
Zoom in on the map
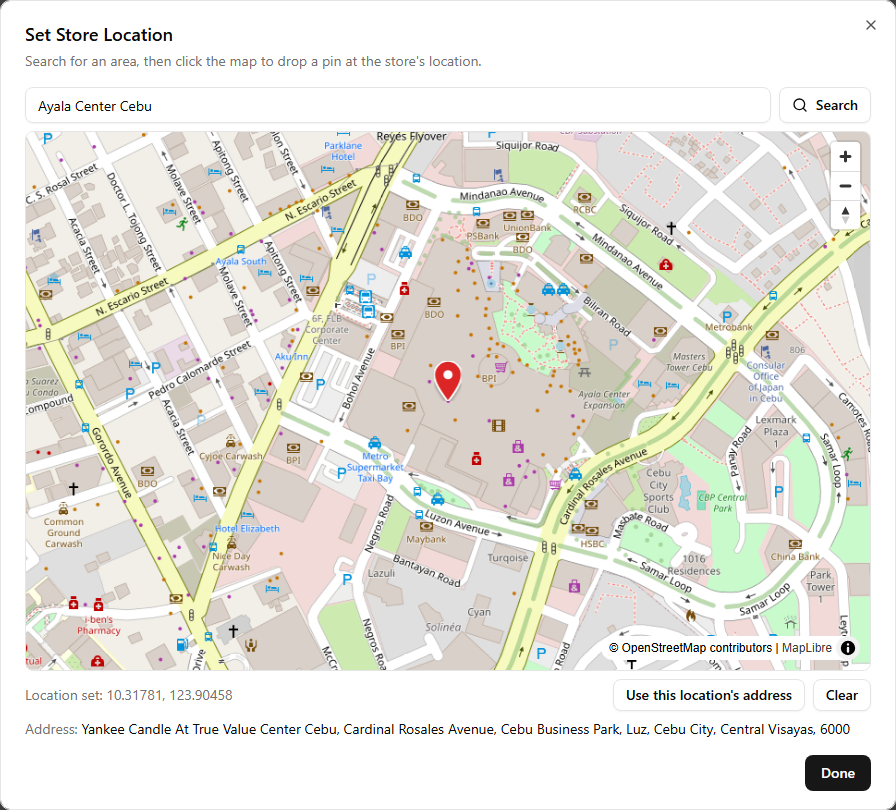coord(845,157)
